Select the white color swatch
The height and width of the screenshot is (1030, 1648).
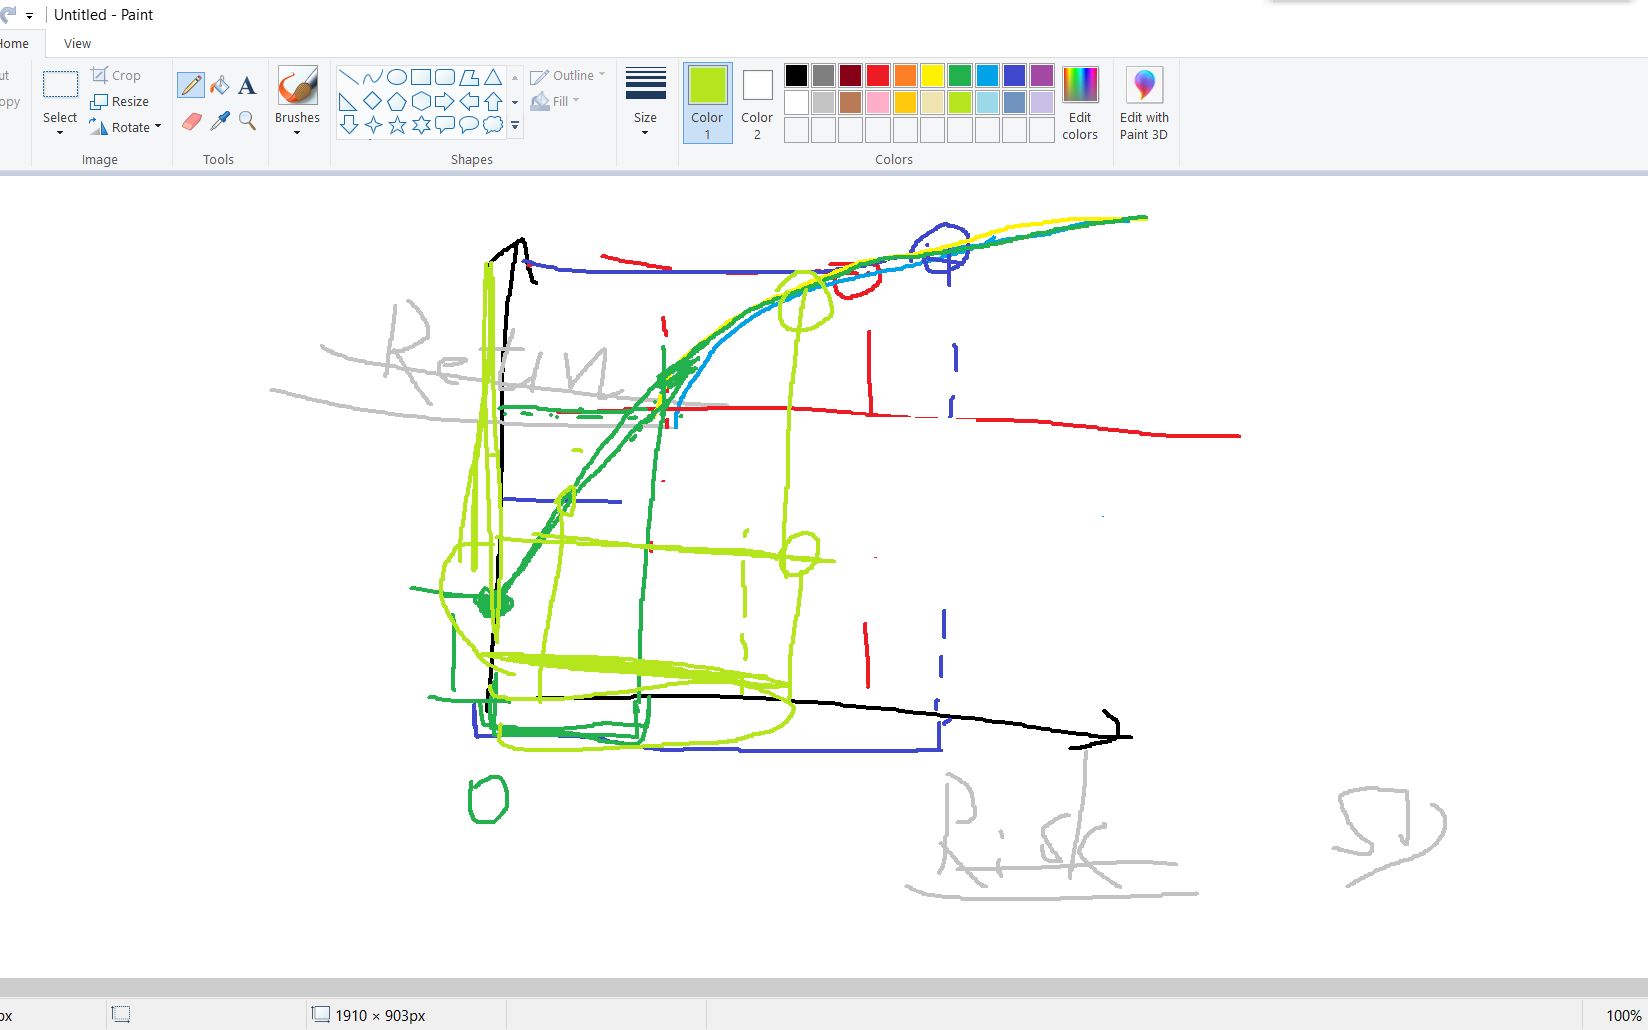point(796,103)
